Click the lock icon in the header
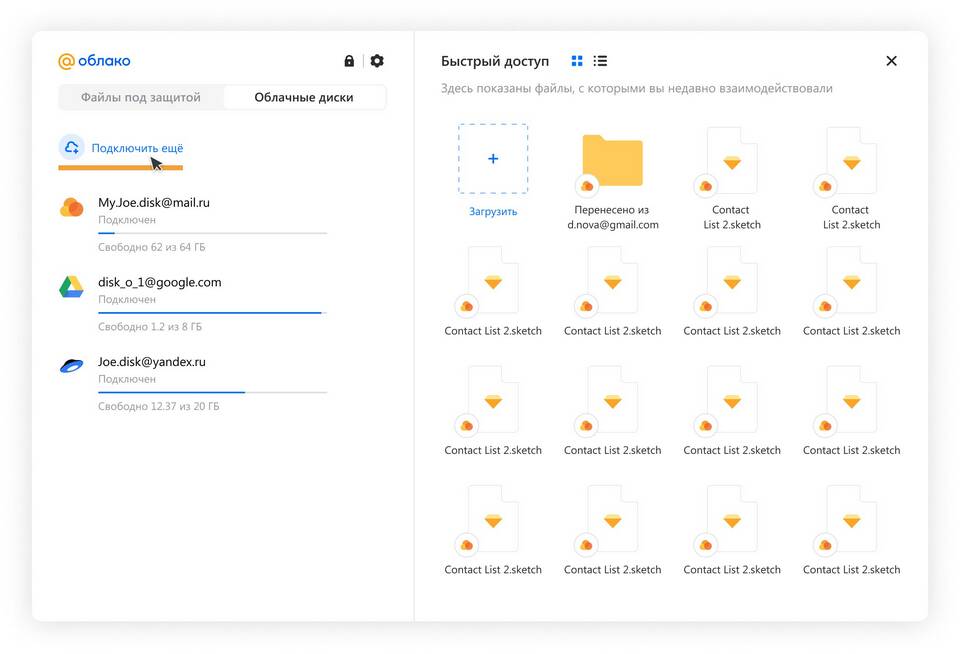Image resolution: width=960 pixels, height=654 pixels. click(349, 61)
